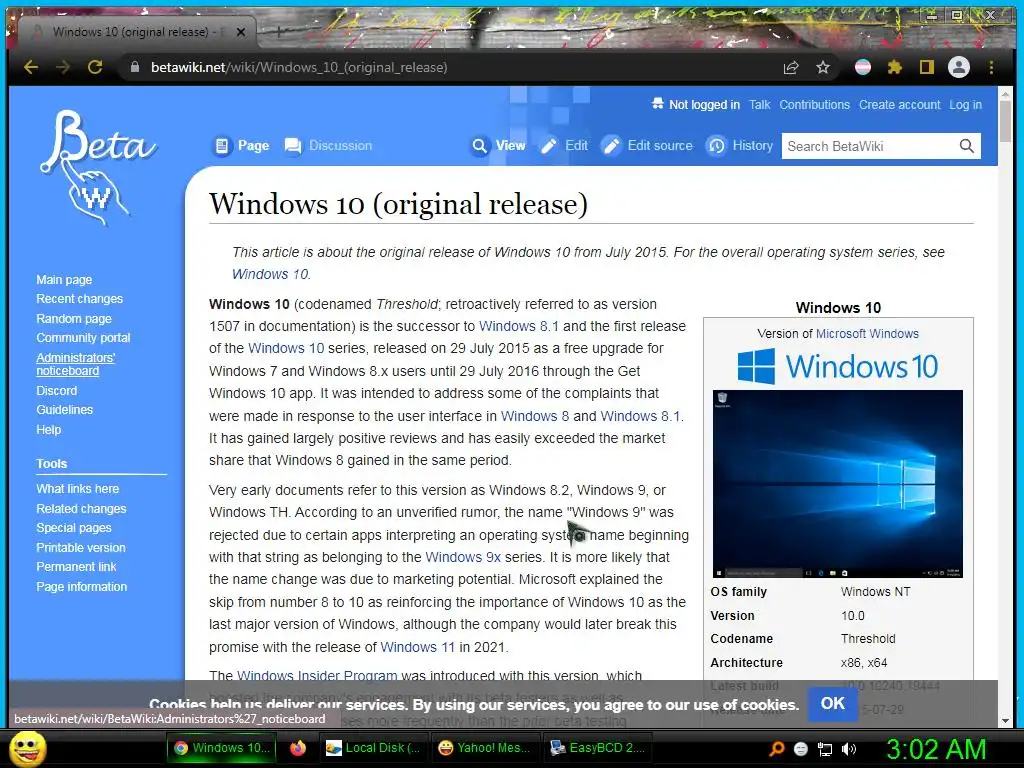
Task: Open Chrome three-dot menu
Action: point(991,67)
